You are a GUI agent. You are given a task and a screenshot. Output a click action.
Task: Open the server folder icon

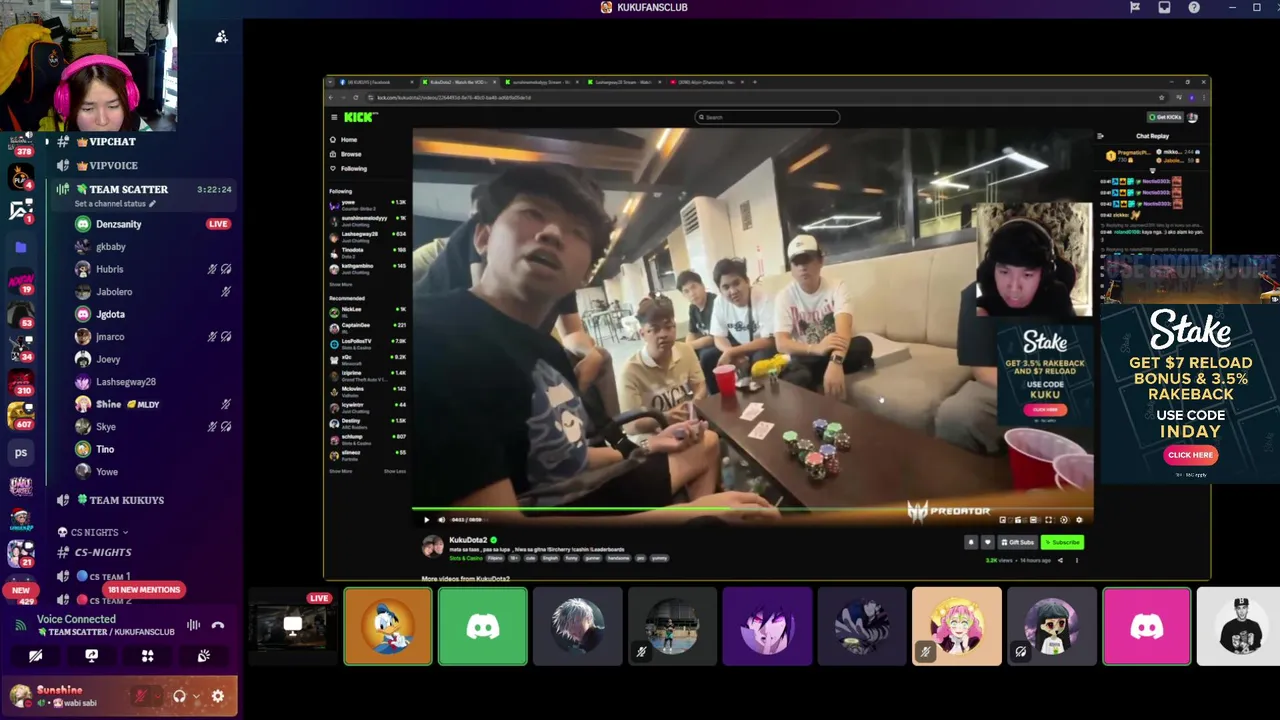(21, 247)
